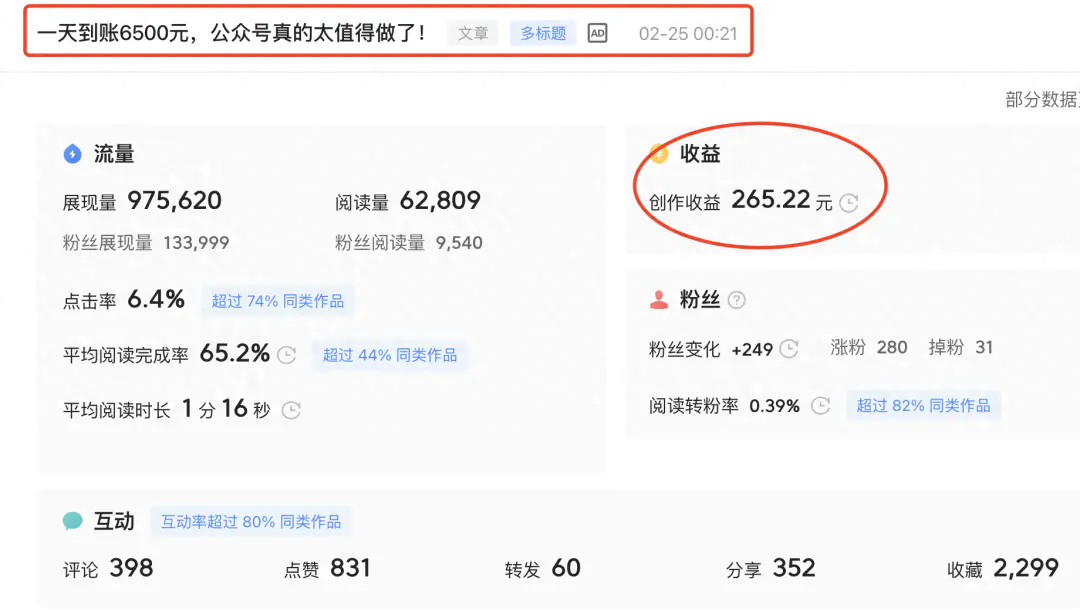
Task: Open the question mark help beside 粉丝
Action: tap(736, 300)
